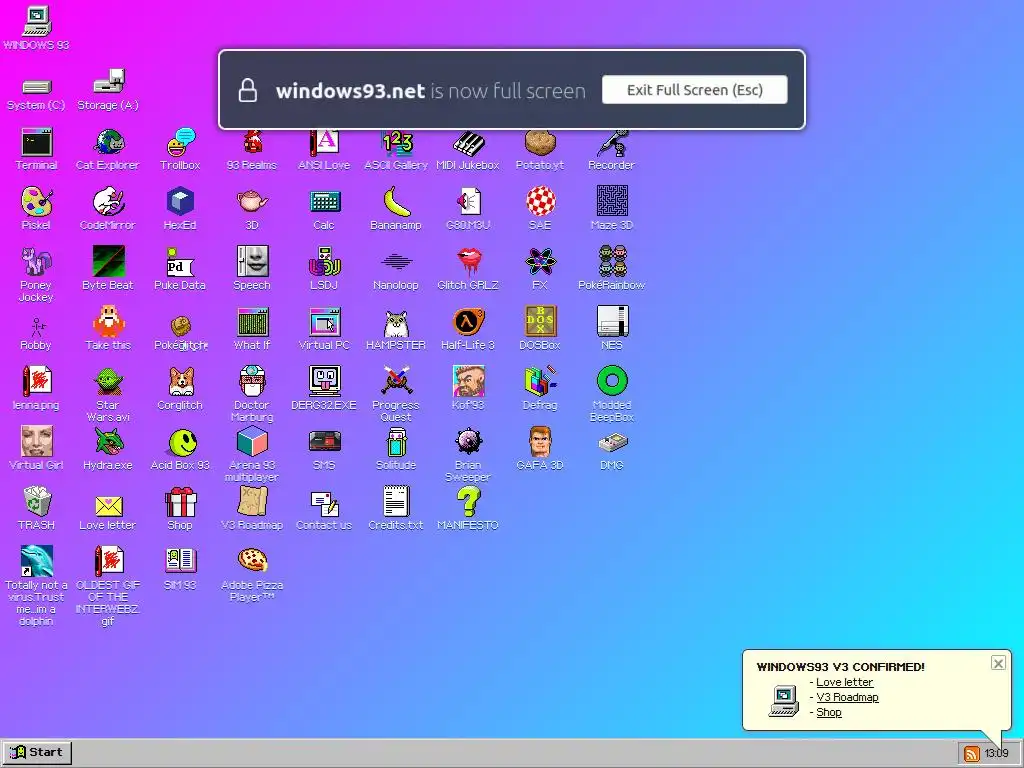Open Doctor Marburg icon

252,381
